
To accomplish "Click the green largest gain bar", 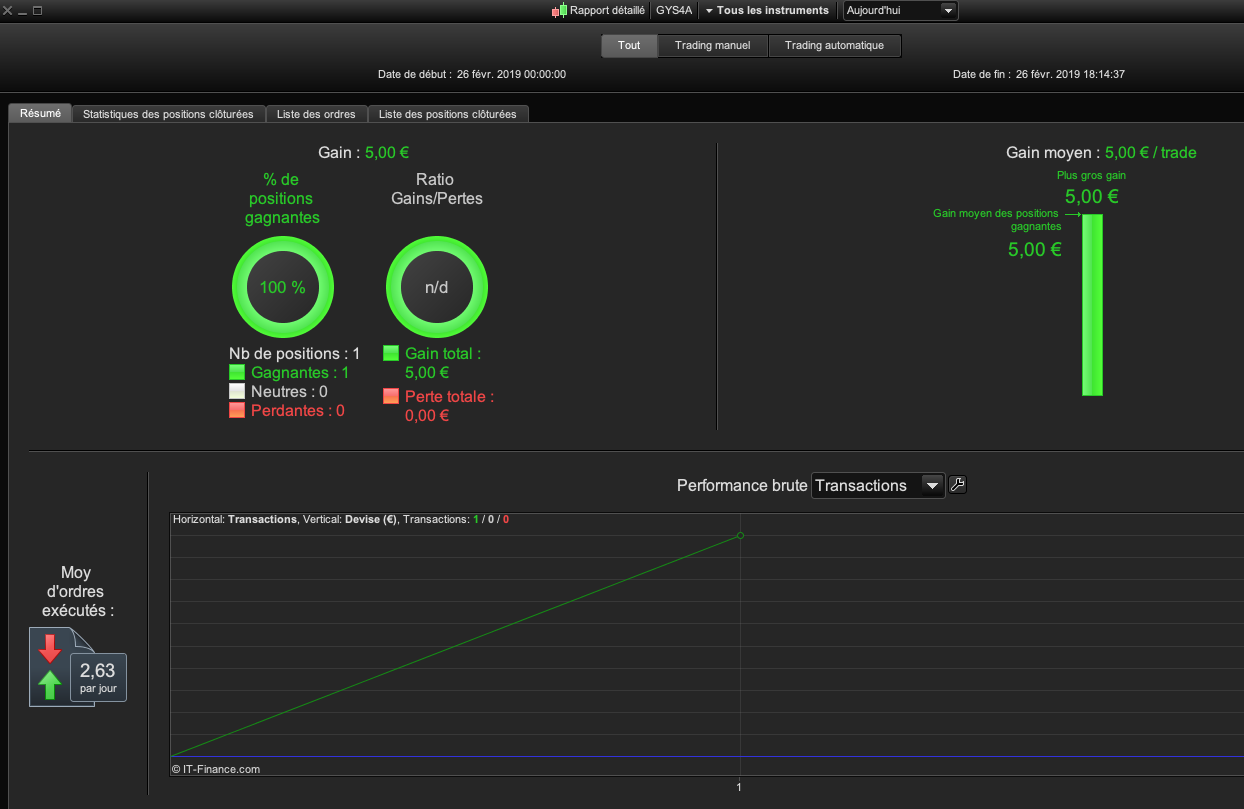I will click(x=1092, y=305).
